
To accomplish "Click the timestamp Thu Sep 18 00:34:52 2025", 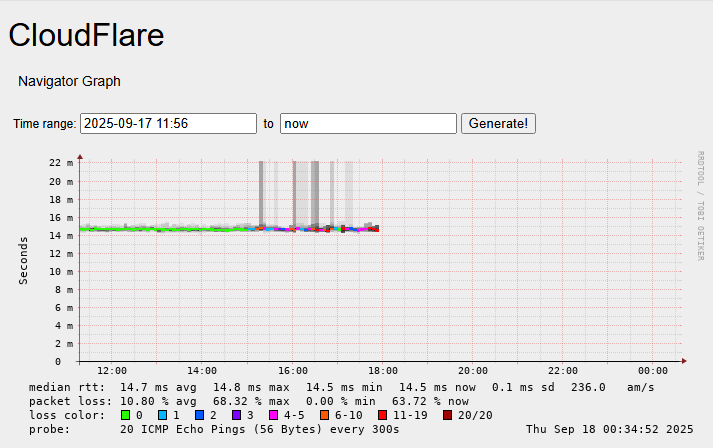I will click(610, 429).
